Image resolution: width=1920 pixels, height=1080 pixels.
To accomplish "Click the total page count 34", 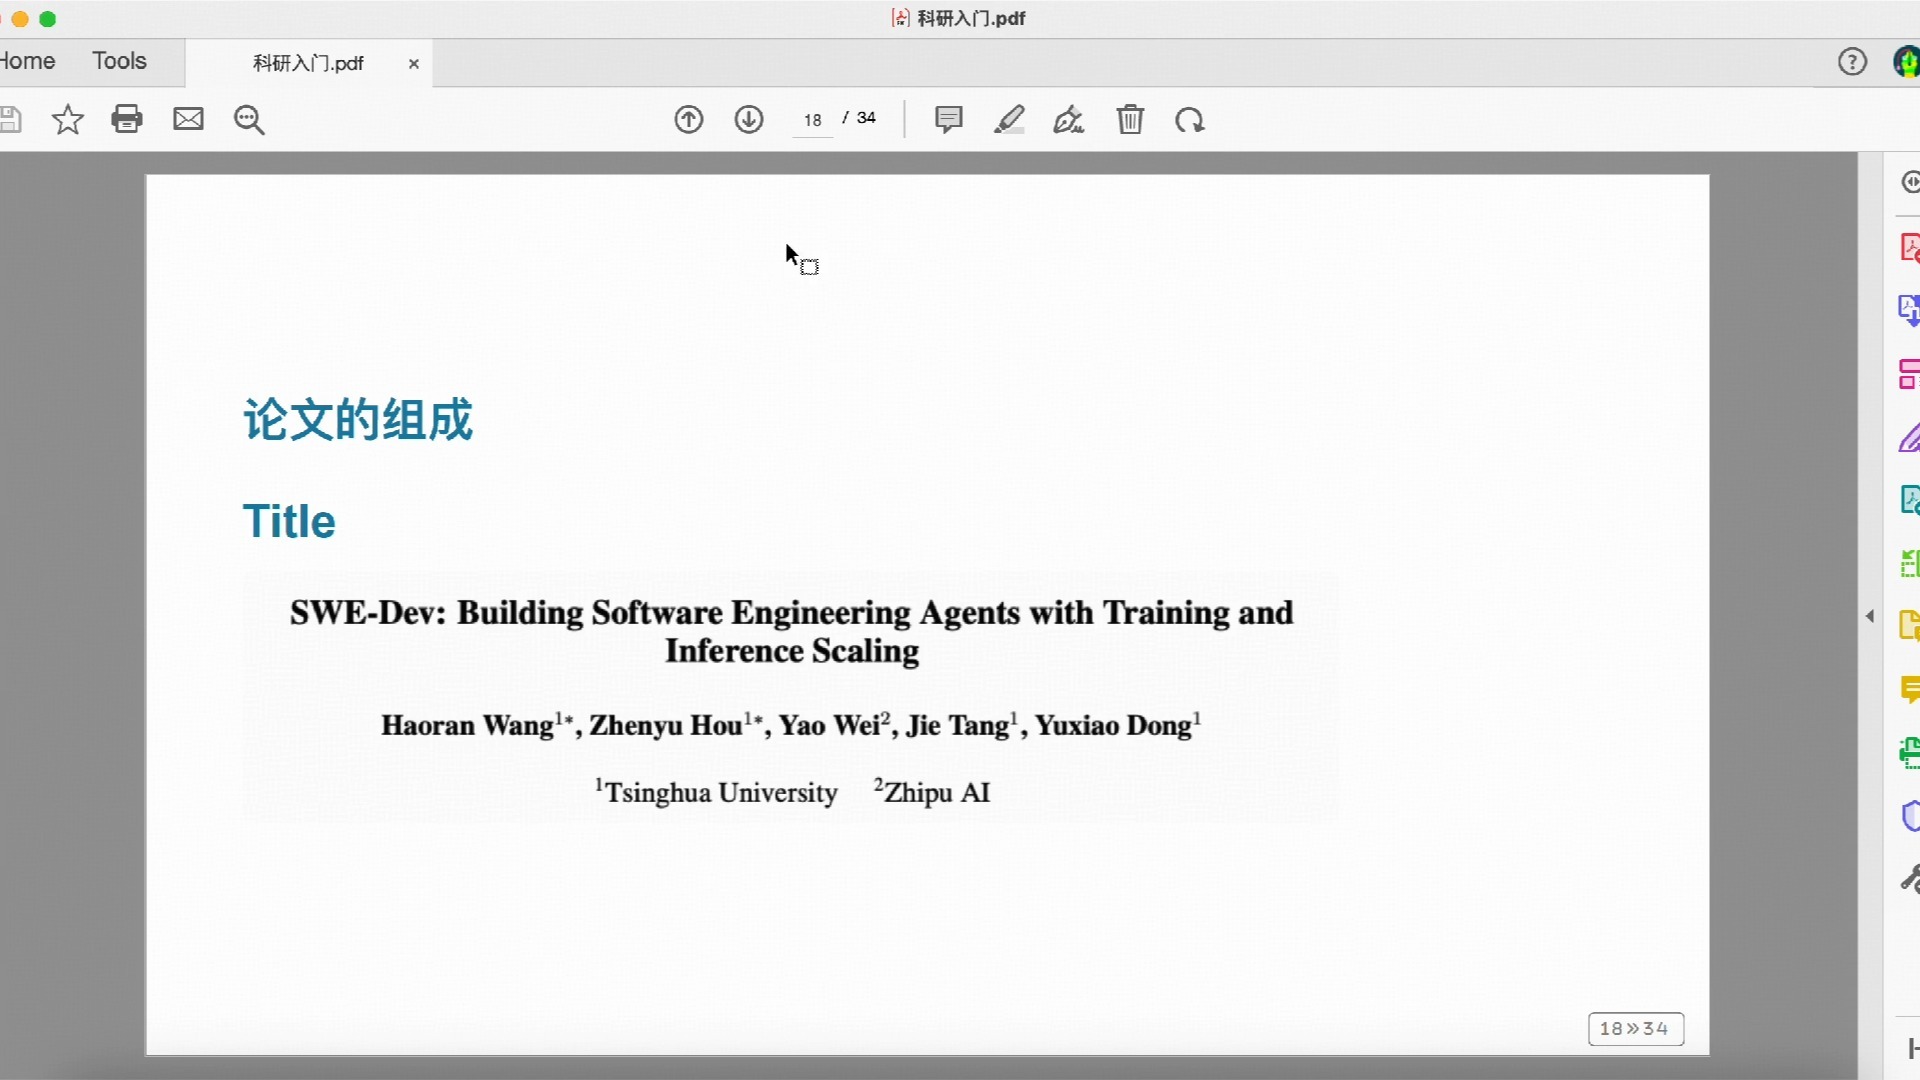I will point(866,118).
